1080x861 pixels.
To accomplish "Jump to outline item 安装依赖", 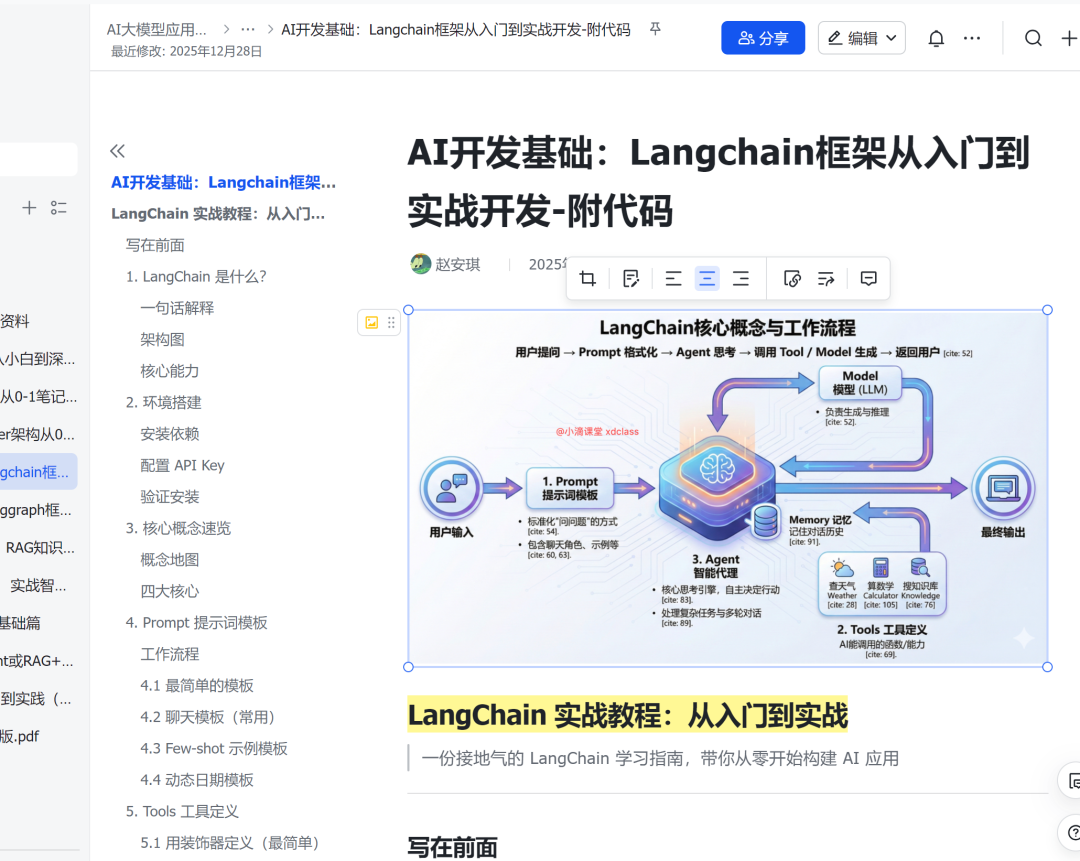I will point(169,434).
